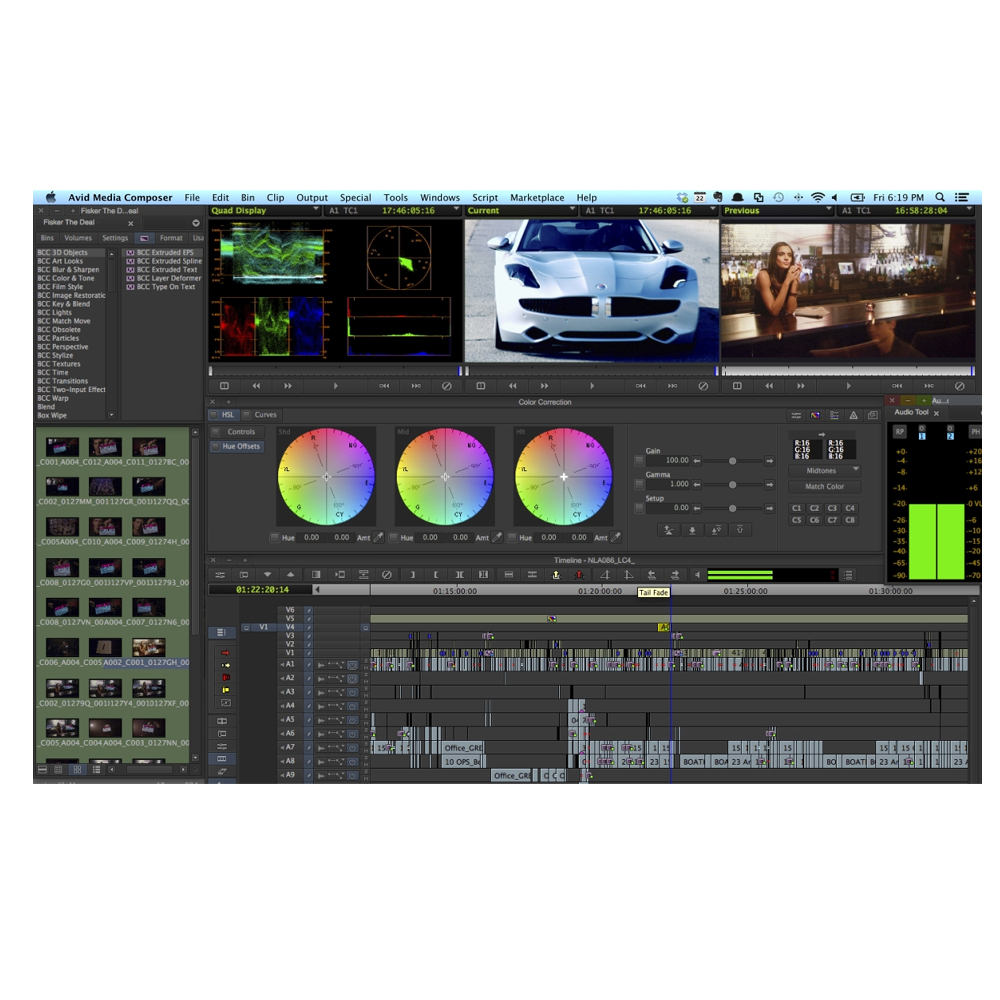Open the Midtones dropdown in Match Color

click(x=824, y=471)
